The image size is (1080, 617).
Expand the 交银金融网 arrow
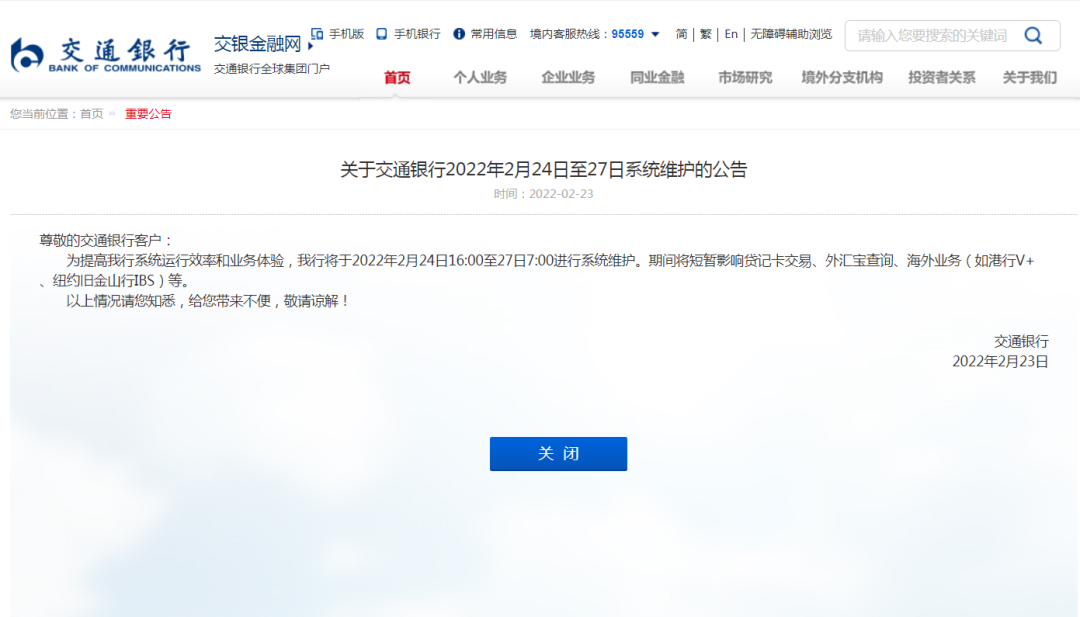coord(311,45)
